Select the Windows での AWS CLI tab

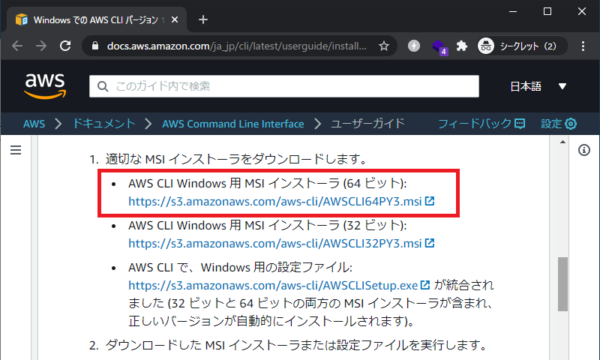click(96, 20)
